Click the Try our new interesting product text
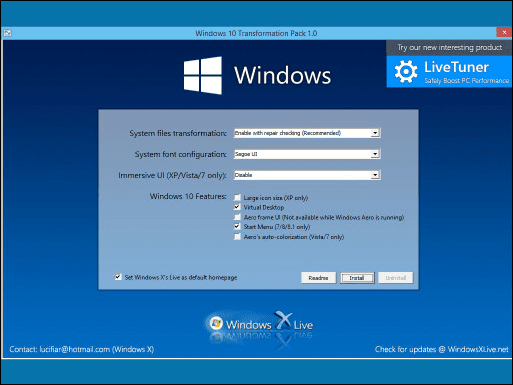Image resolution: width=513 pixels, height=385 pixels. tap(450, 48)
